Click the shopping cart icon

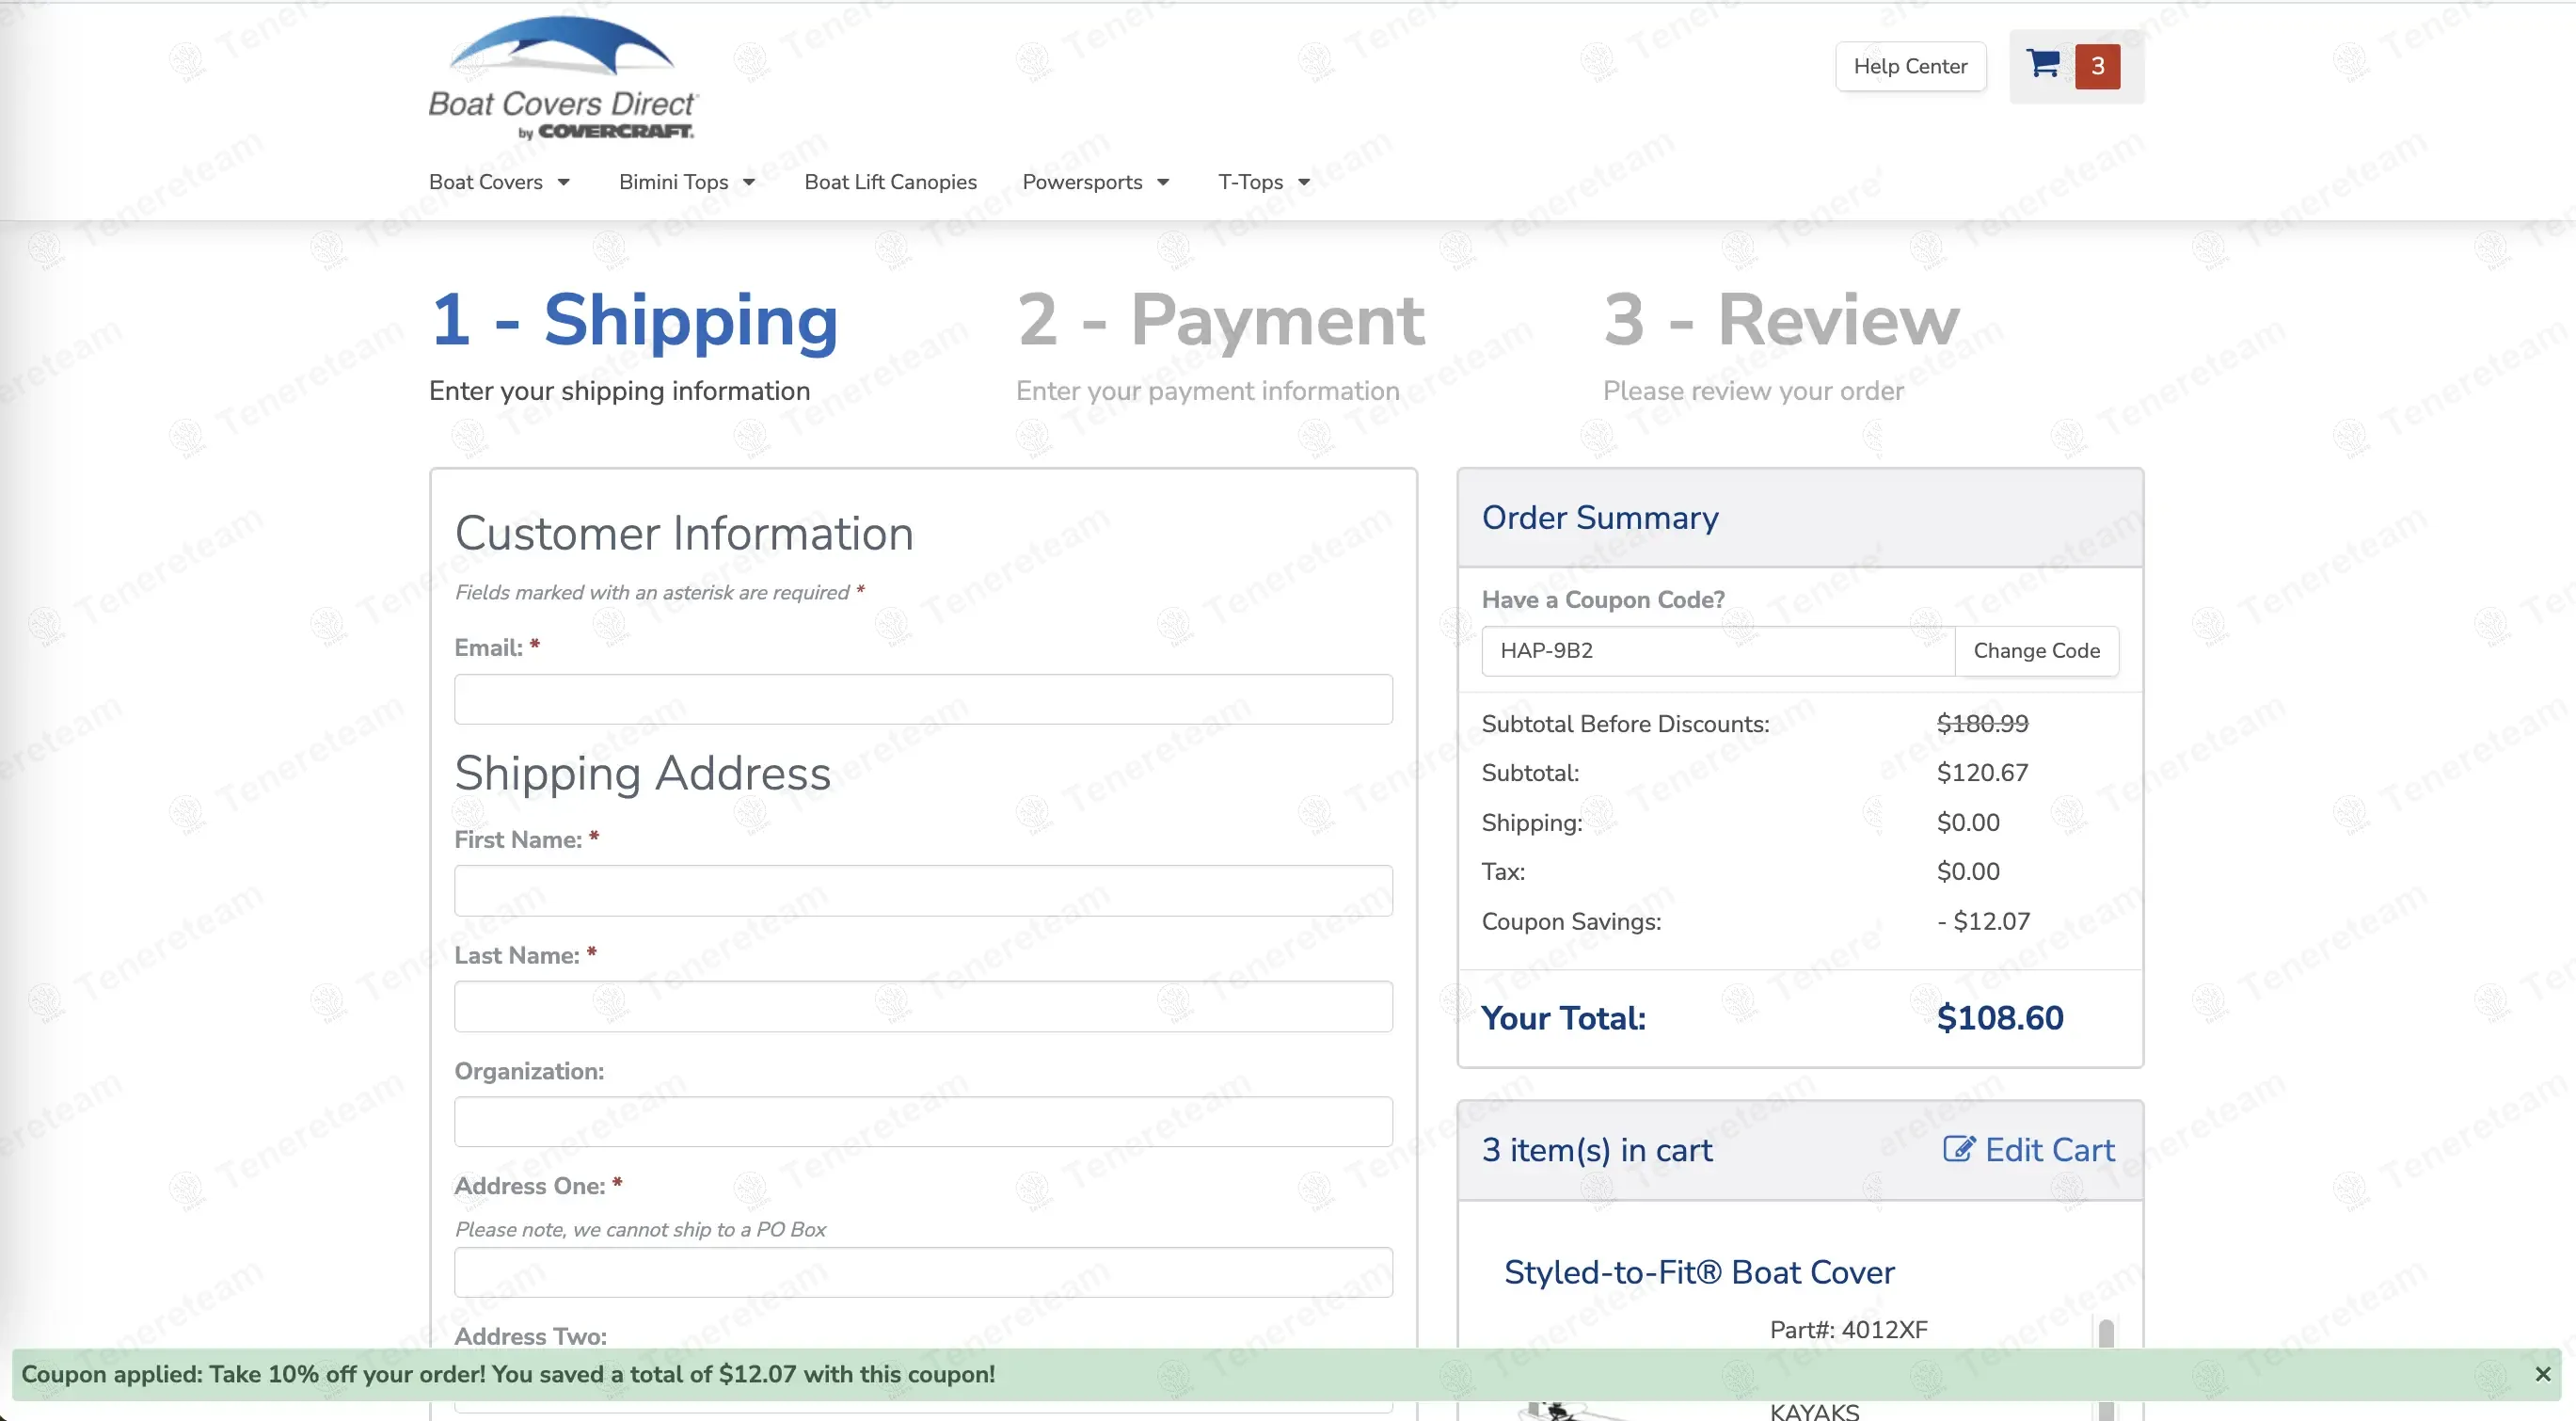2042,65
